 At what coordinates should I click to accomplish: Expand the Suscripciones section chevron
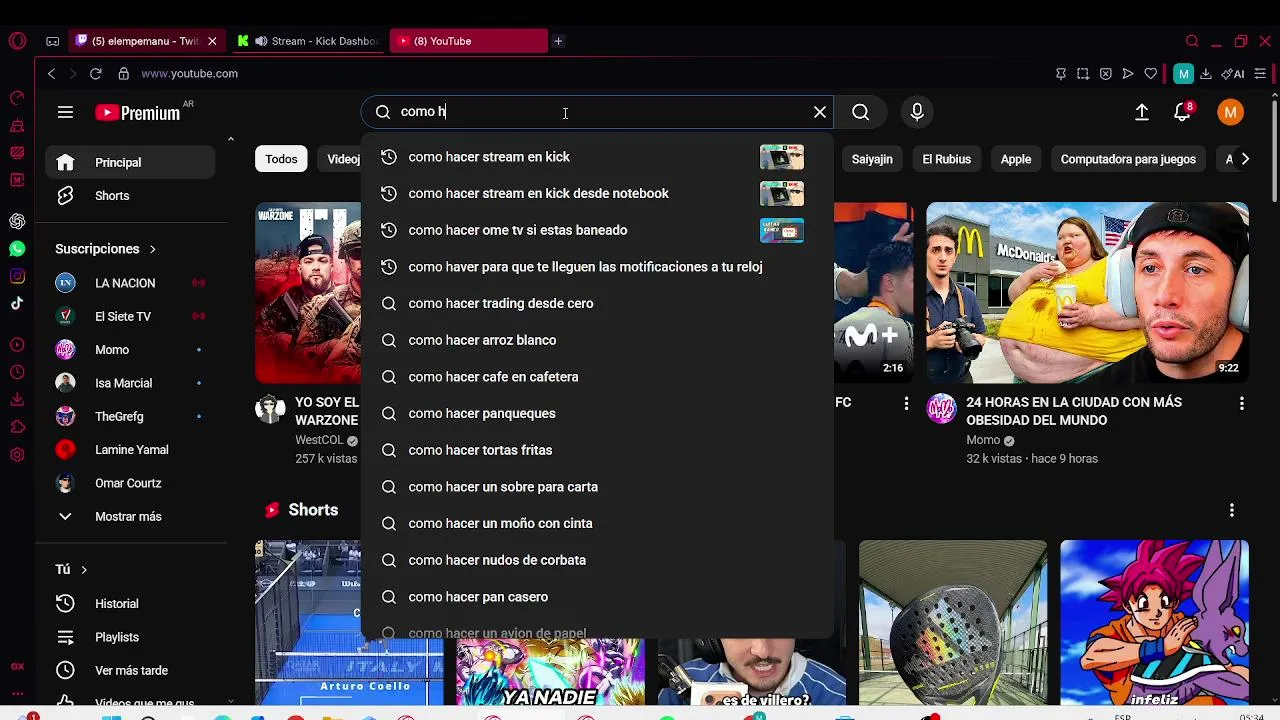152,249
